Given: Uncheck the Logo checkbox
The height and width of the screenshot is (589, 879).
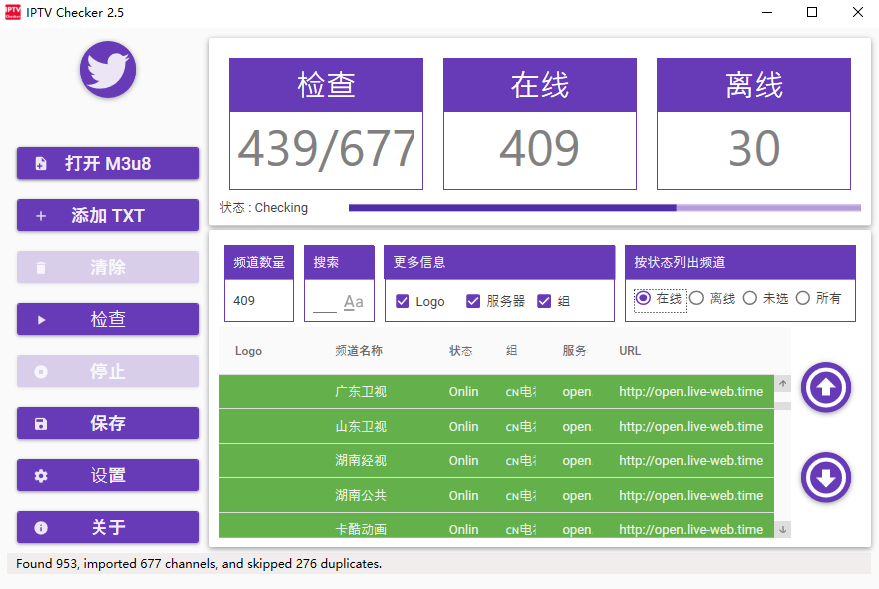Looking at the screenshot, I should point(403,302).
